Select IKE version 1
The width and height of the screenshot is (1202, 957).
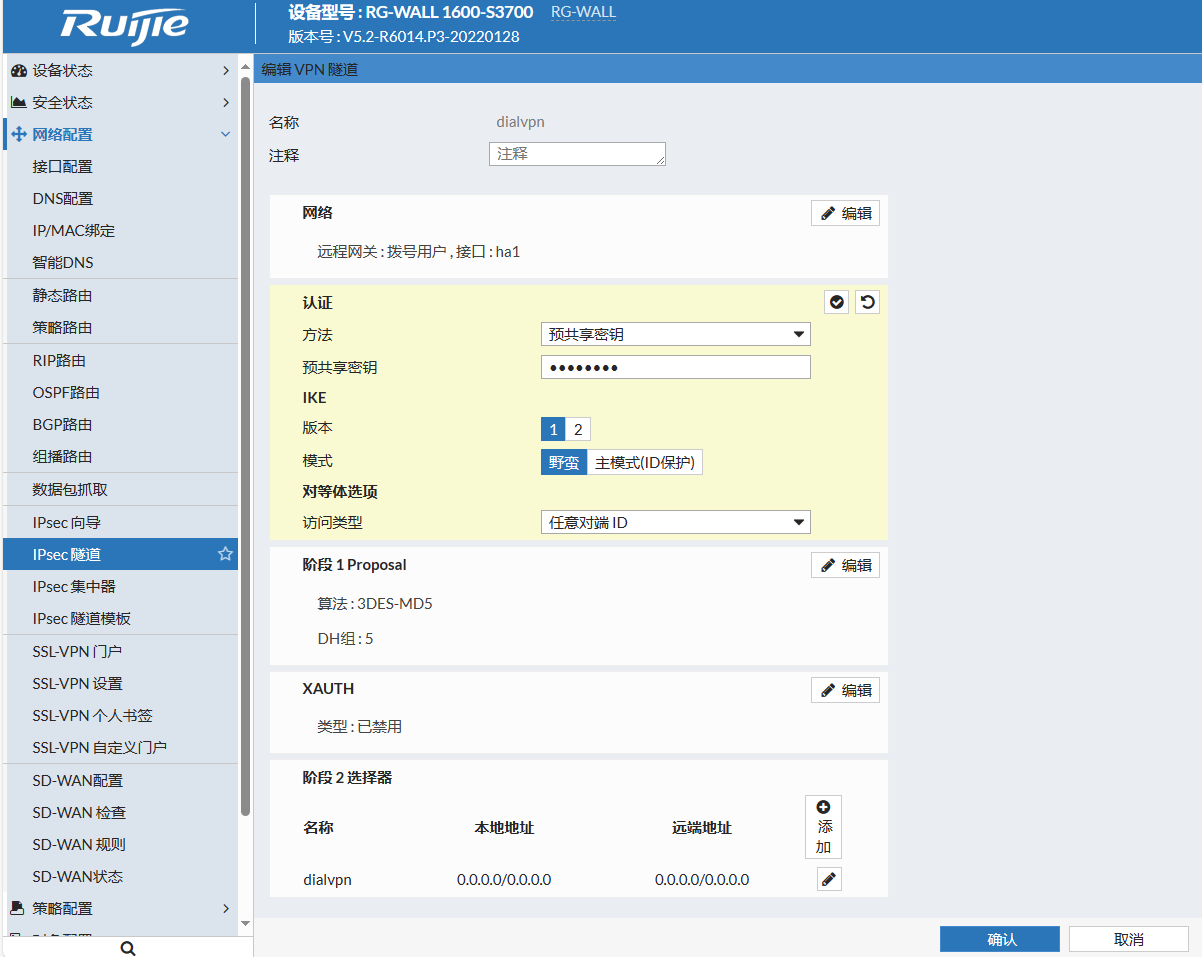pos(554,430)
